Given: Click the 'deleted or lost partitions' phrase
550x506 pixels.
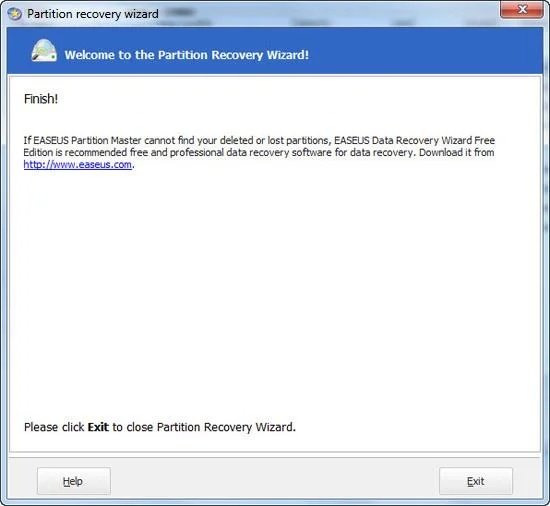Looking at the screenshot, I should click(x=275, y=140).
